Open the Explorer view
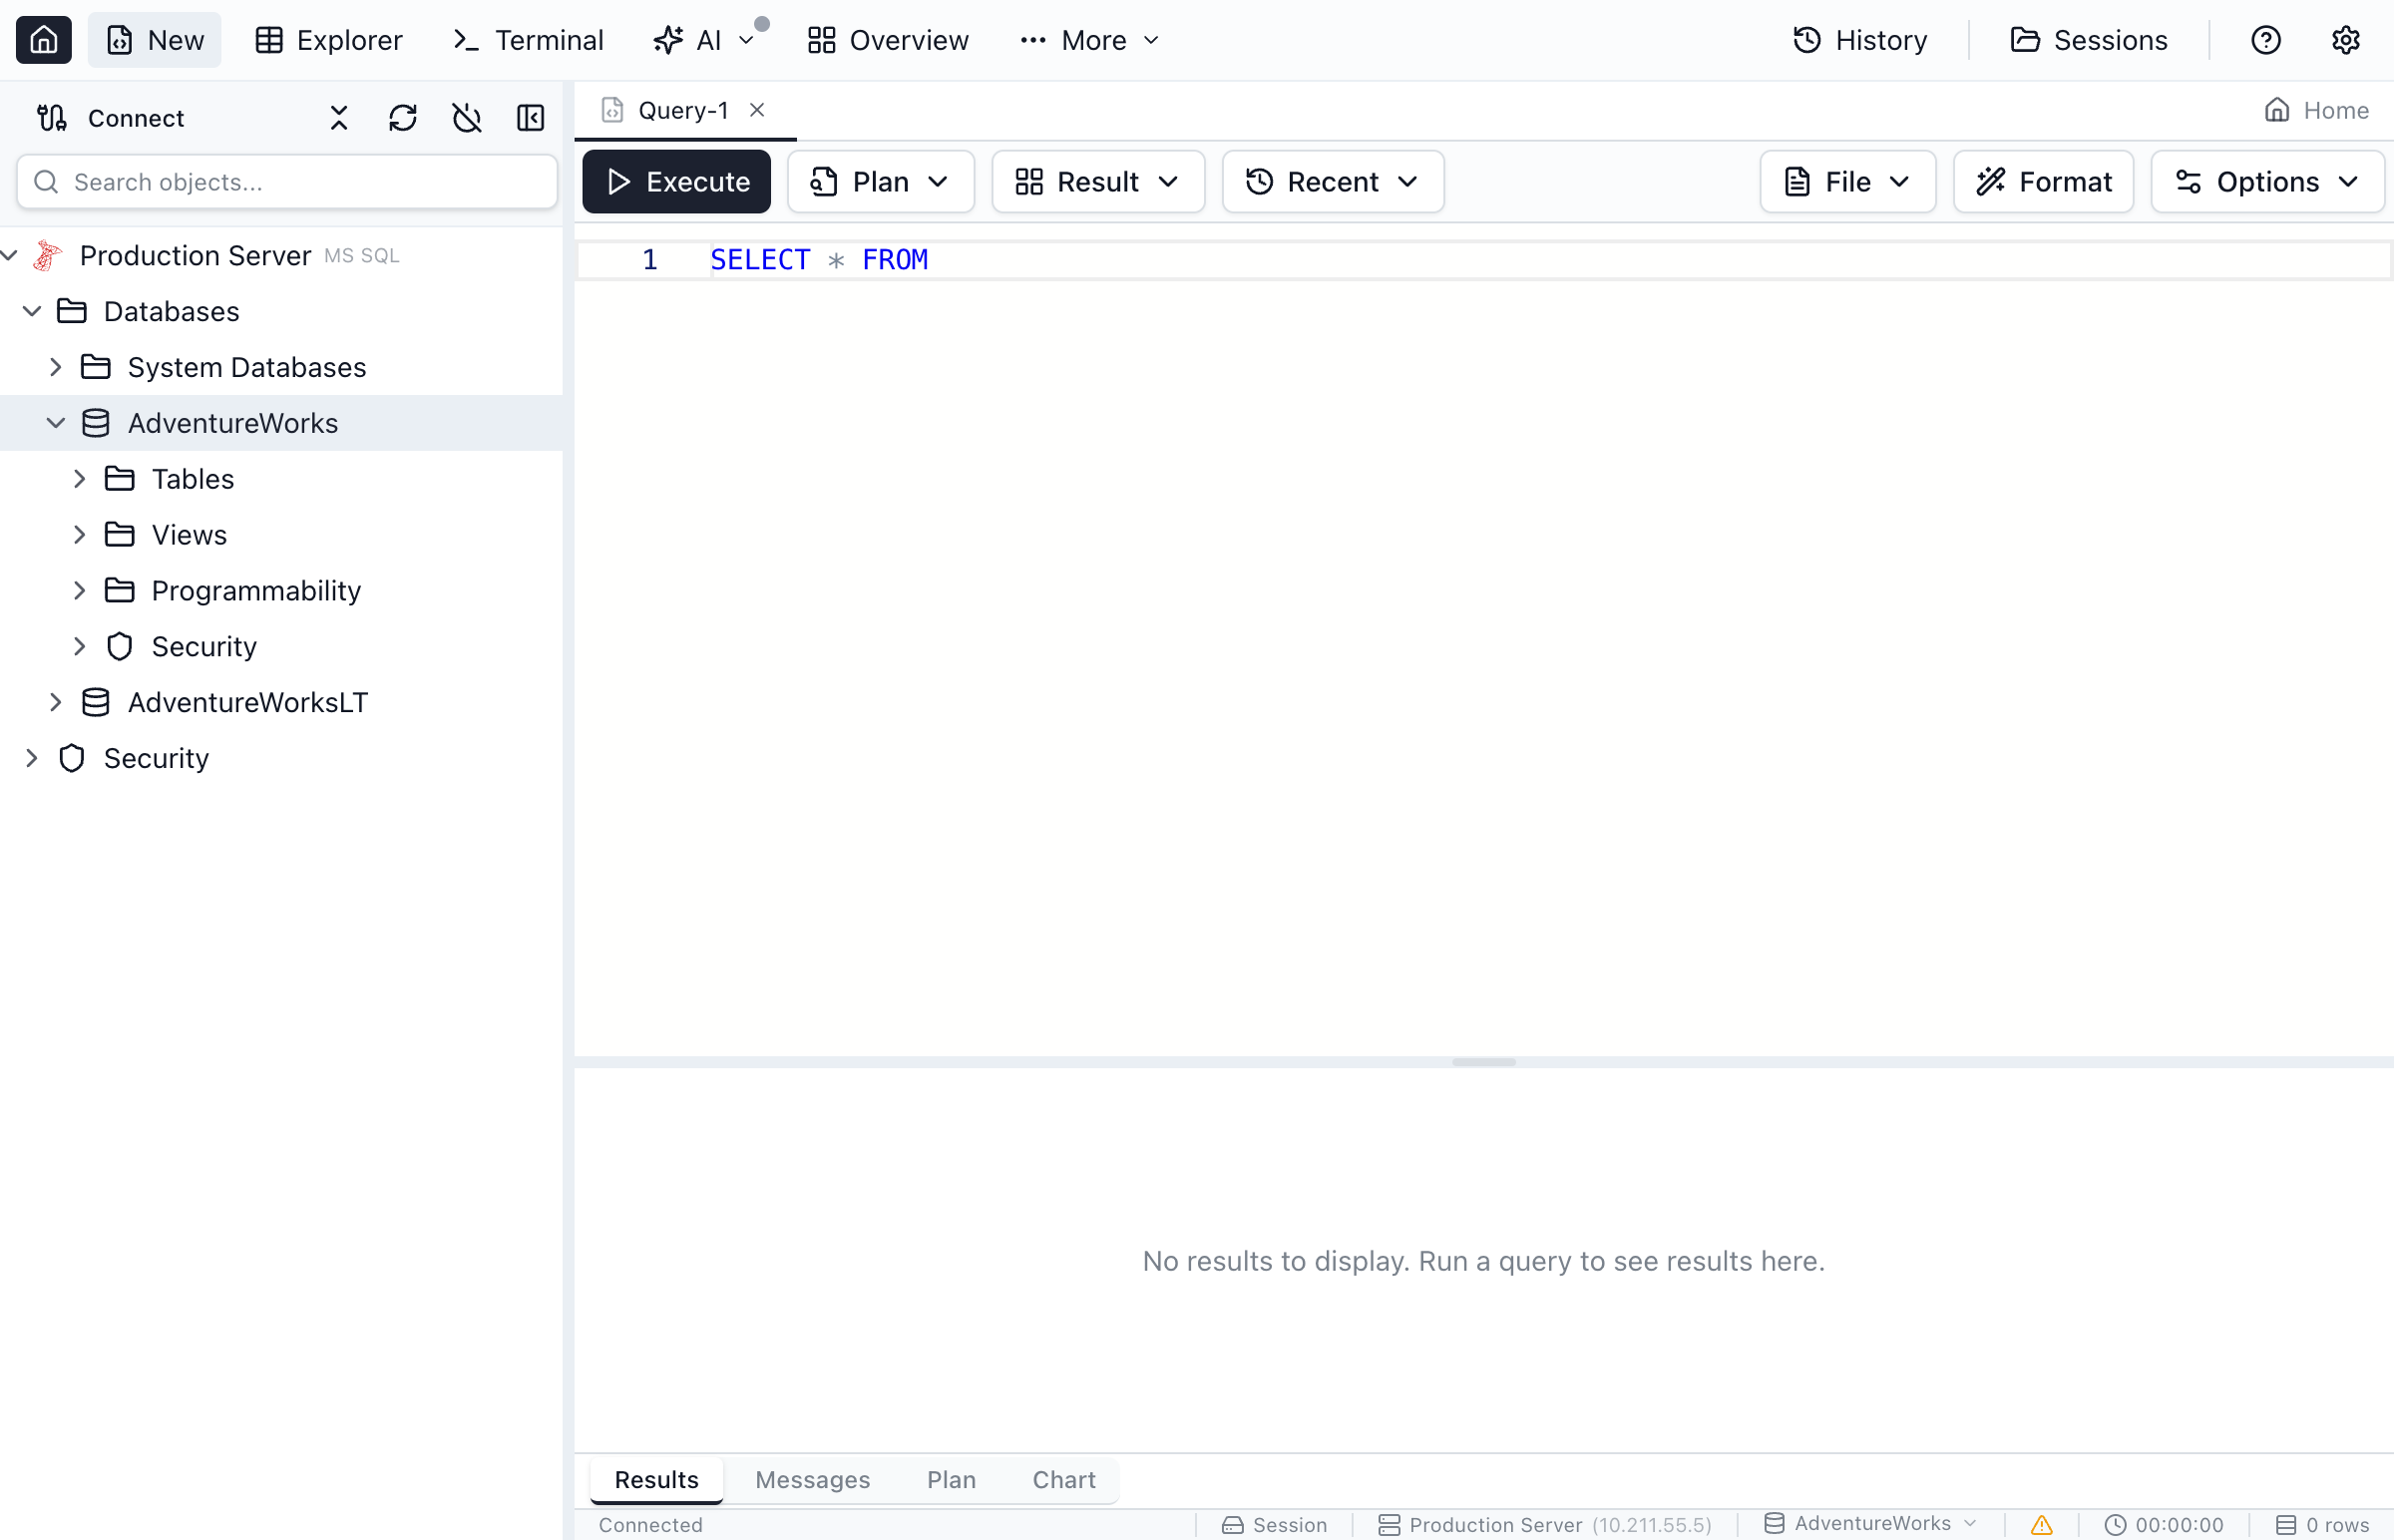The width and height of the screenshot is (2394, 1540). point(328,40)
